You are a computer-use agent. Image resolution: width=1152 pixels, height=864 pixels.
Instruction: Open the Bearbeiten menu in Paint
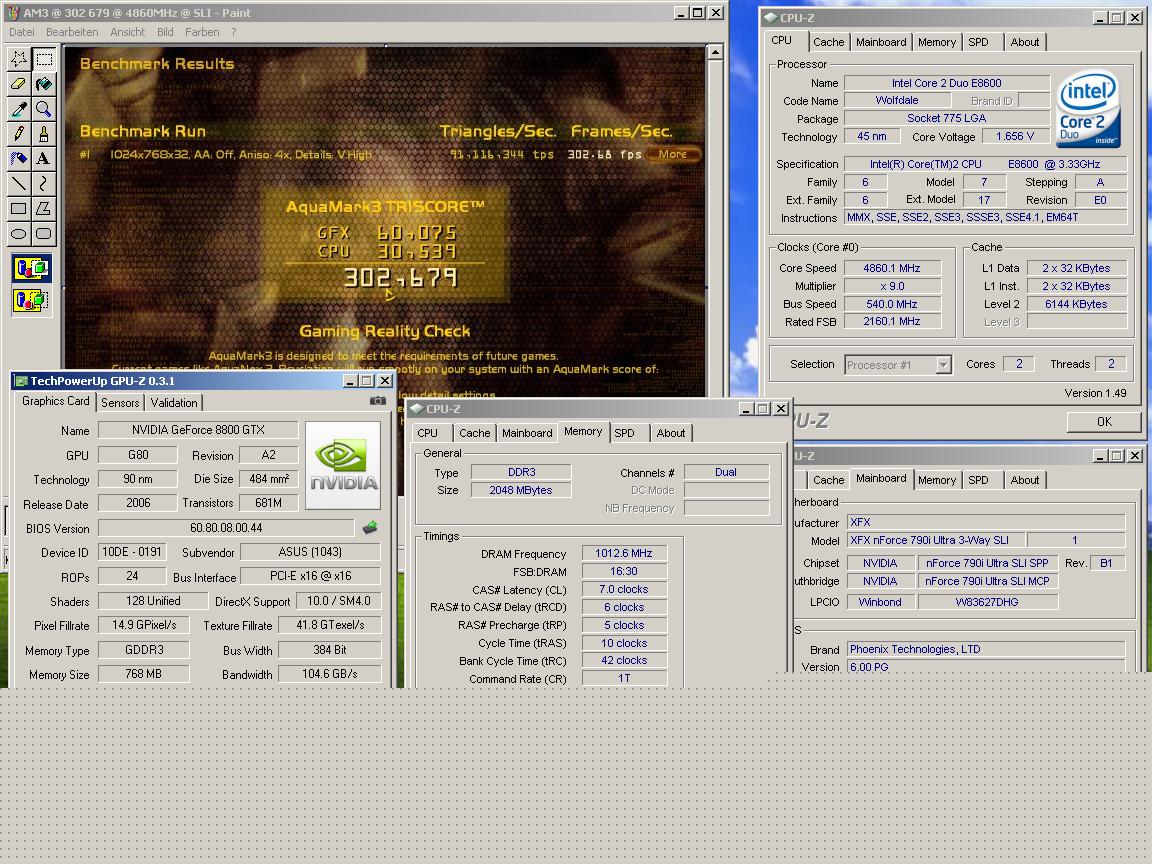point(72,32)
